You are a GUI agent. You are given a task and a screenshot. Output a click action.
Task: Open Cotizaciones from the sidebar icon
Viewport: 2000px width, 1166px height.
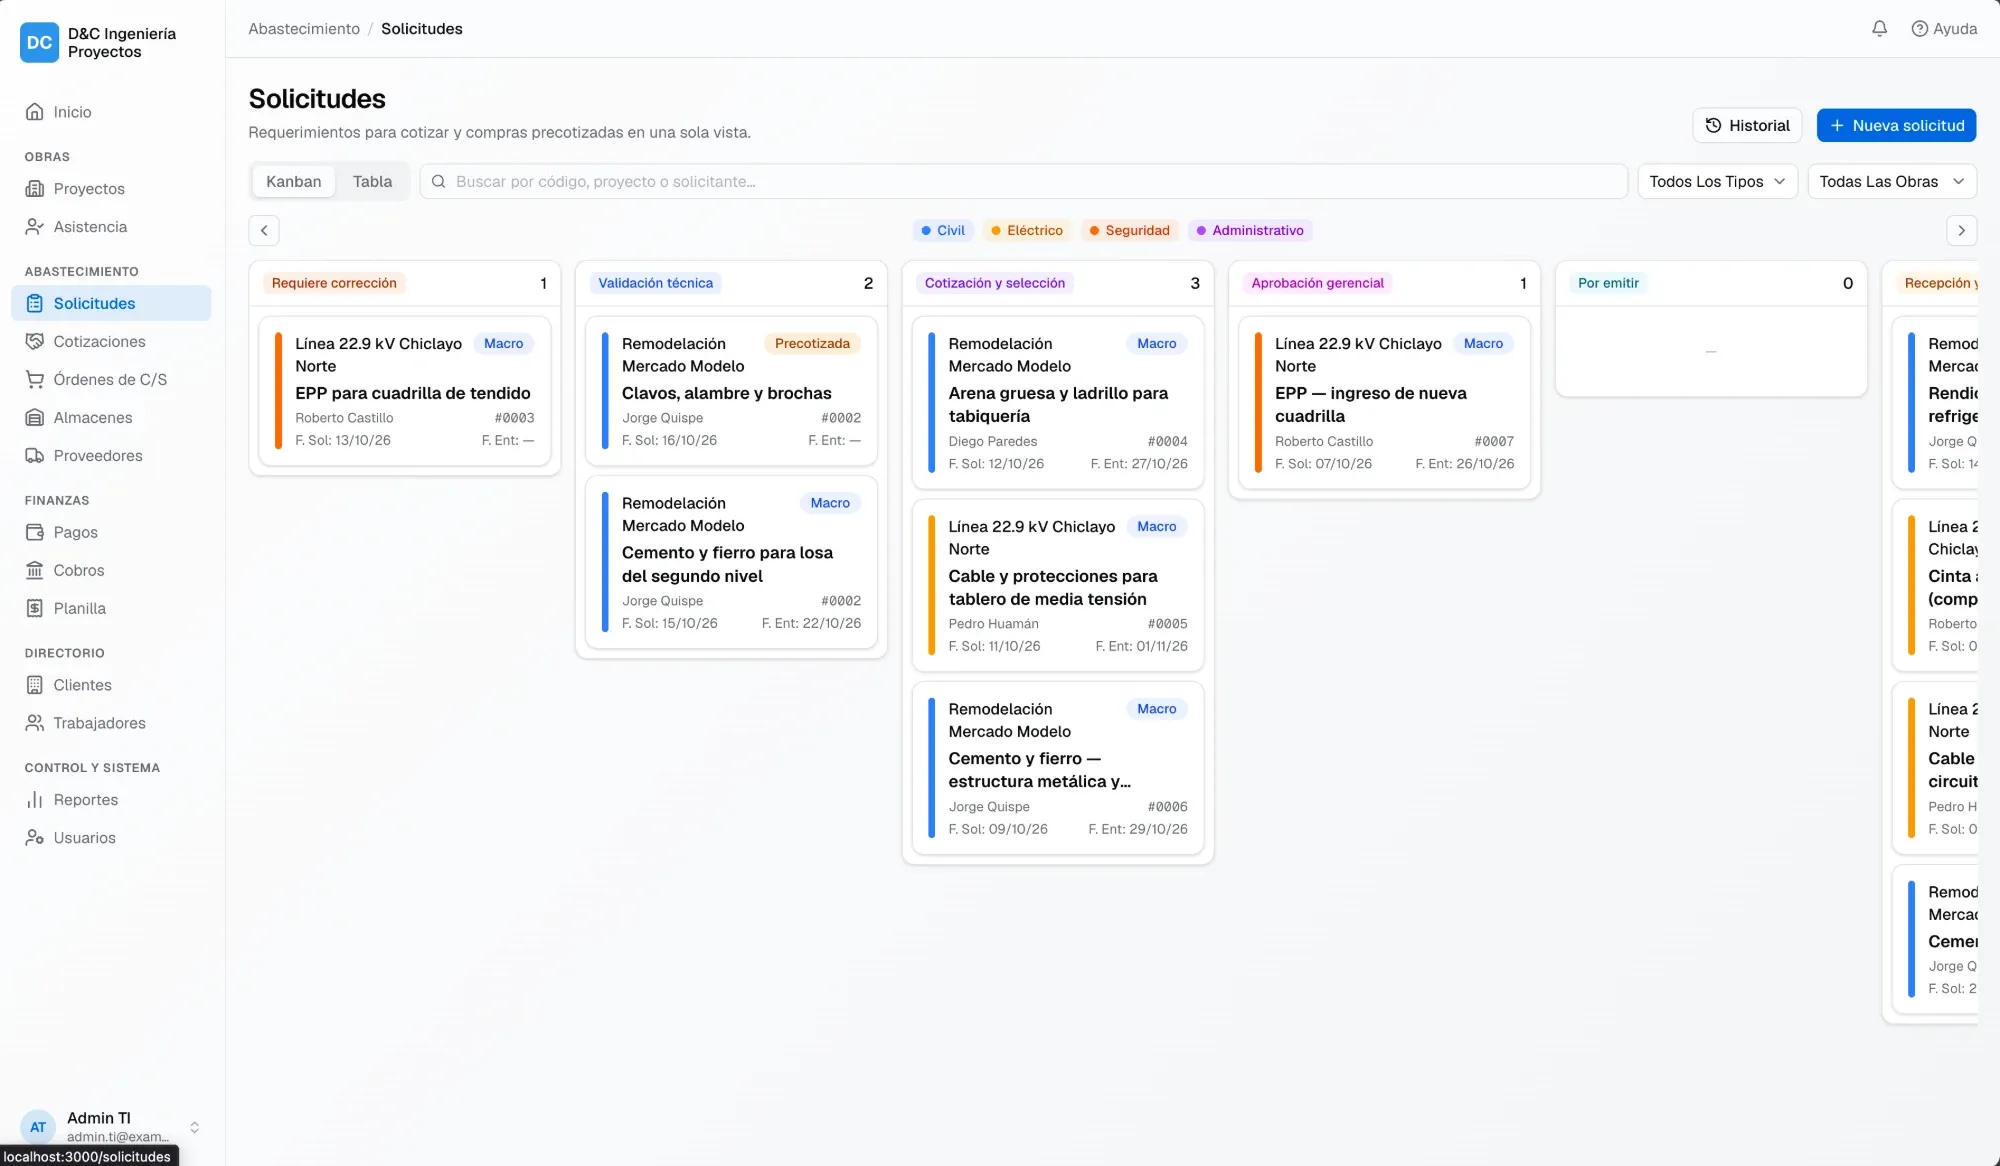[x=35, y=341]
